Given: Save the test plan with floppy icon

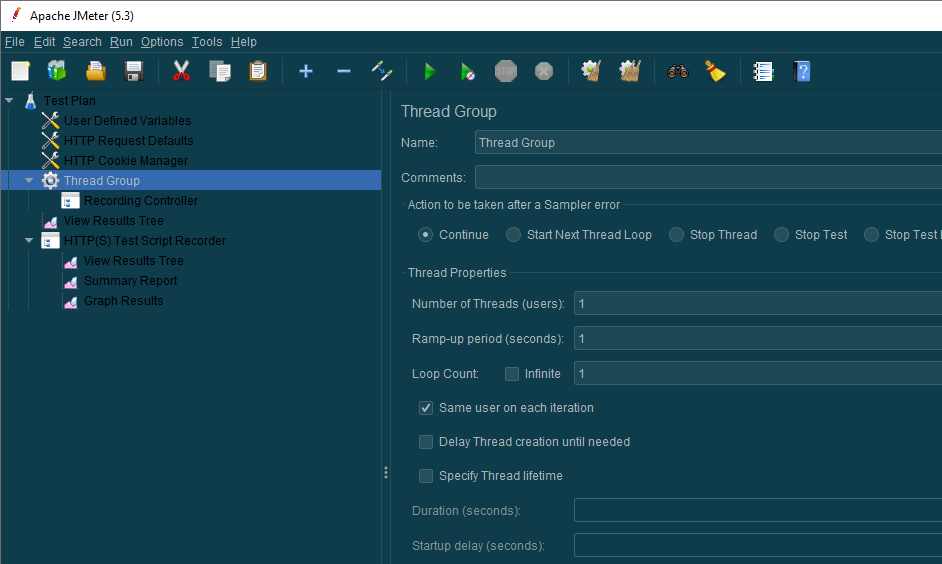Looking at the screenshot, I should [133, 71].
